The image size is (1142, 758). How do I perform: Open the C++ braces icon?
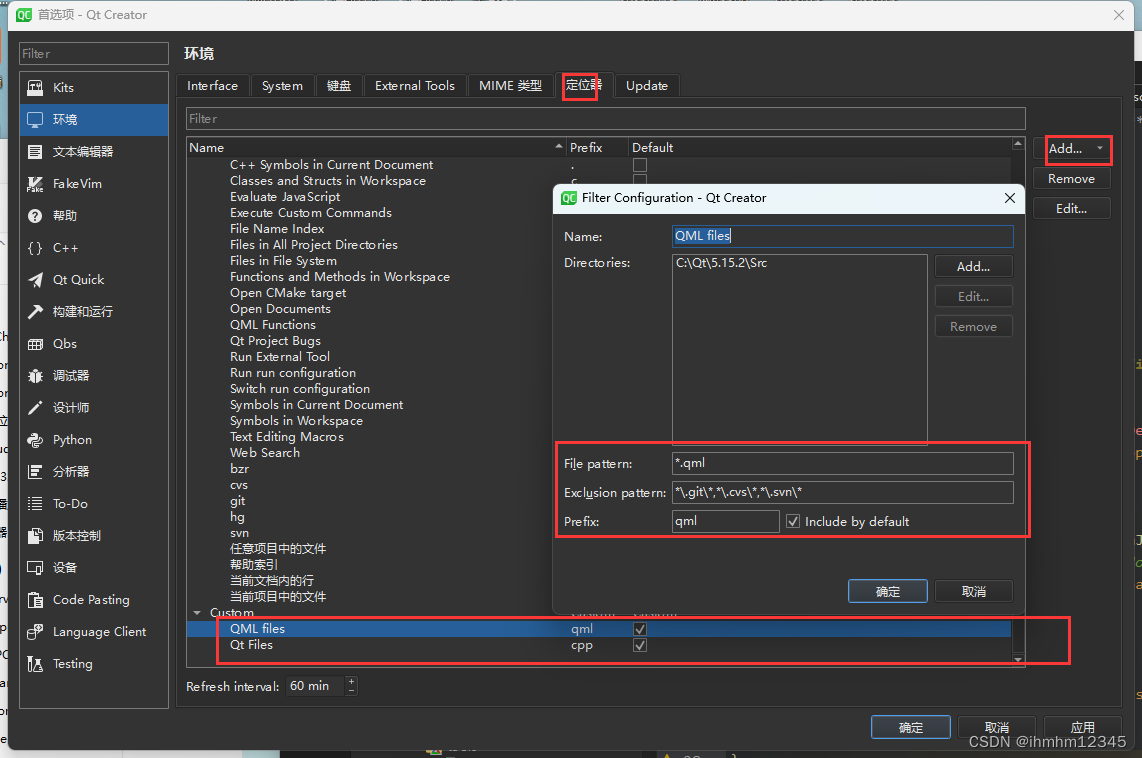(x=35, y=248)
